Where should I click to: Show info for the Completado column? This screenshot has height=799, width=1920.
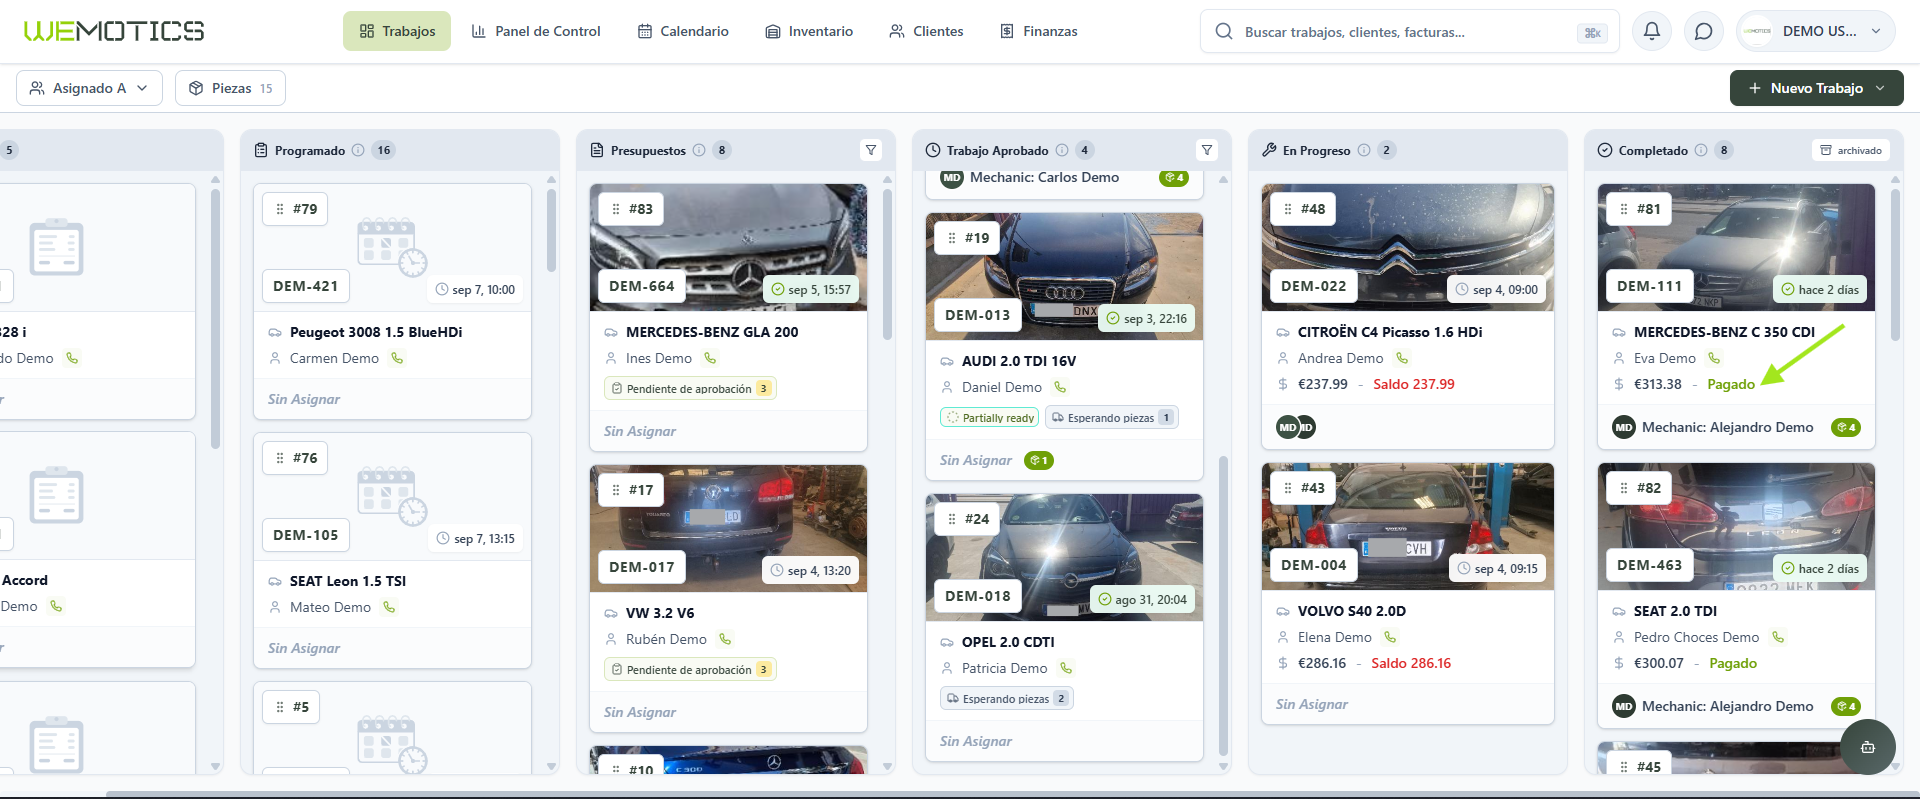(x=1701, y=150)
